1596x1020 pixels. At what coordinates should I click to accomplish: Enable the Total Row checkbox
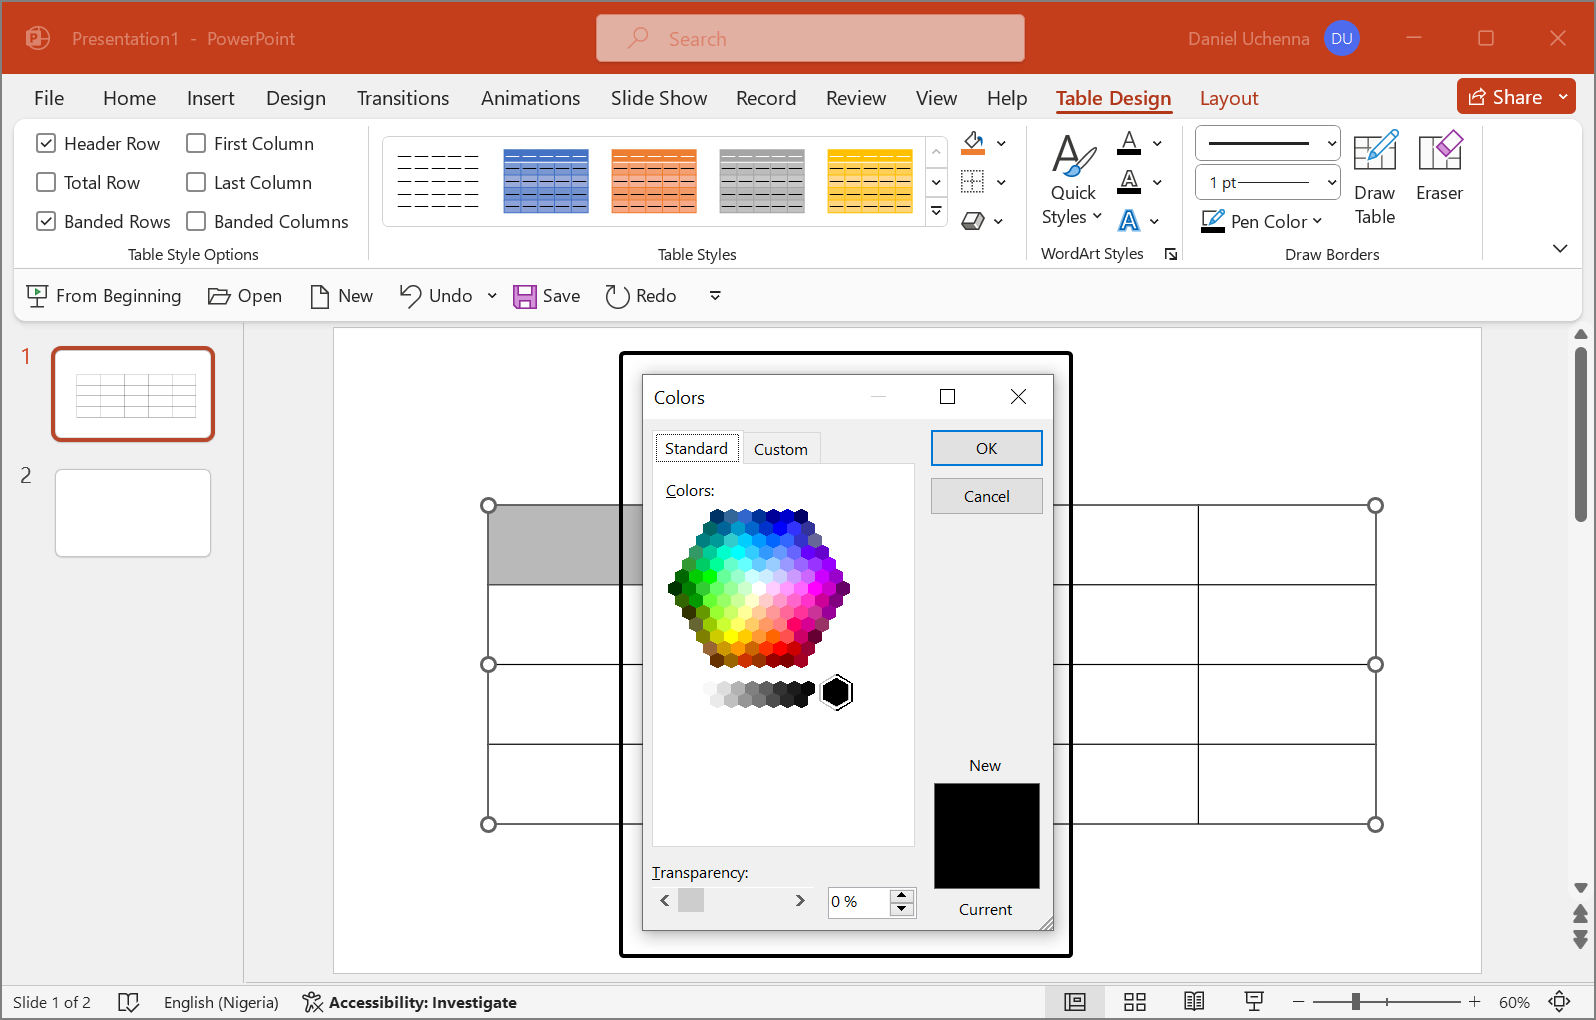point(46,183)
